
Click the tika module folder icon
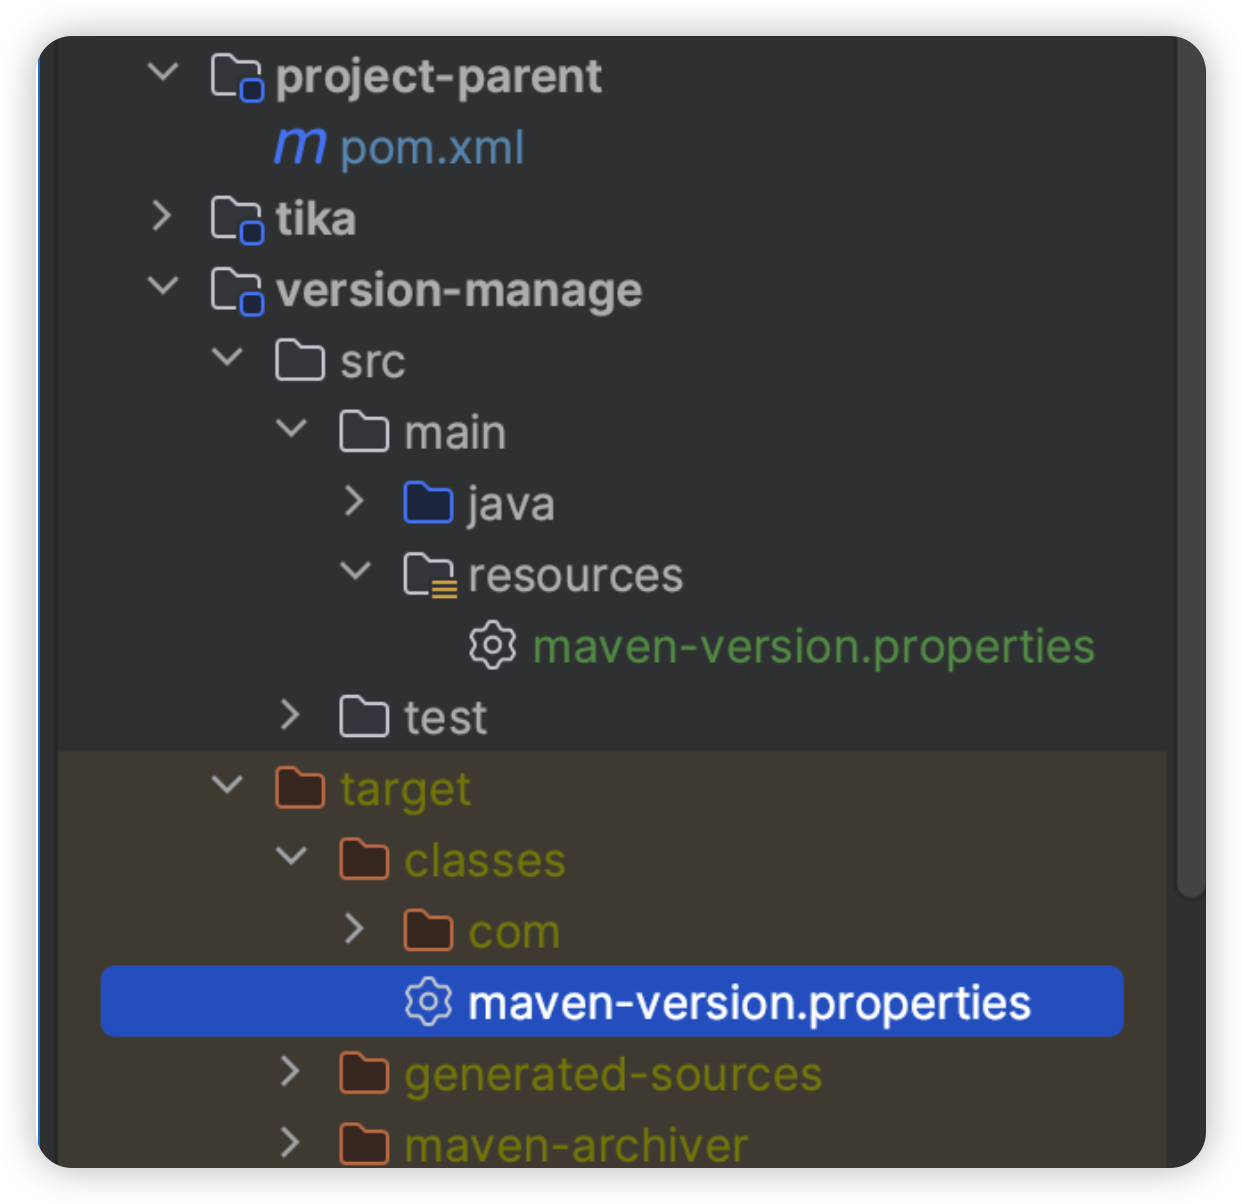[x=237, y=219]
